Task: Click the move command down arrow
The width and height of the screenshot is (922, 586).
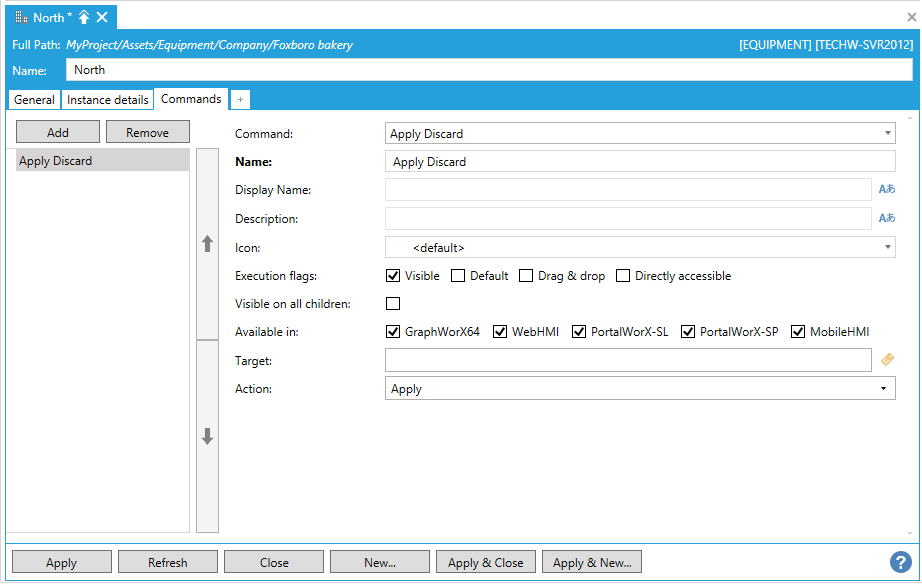Action: click(208, 436)
